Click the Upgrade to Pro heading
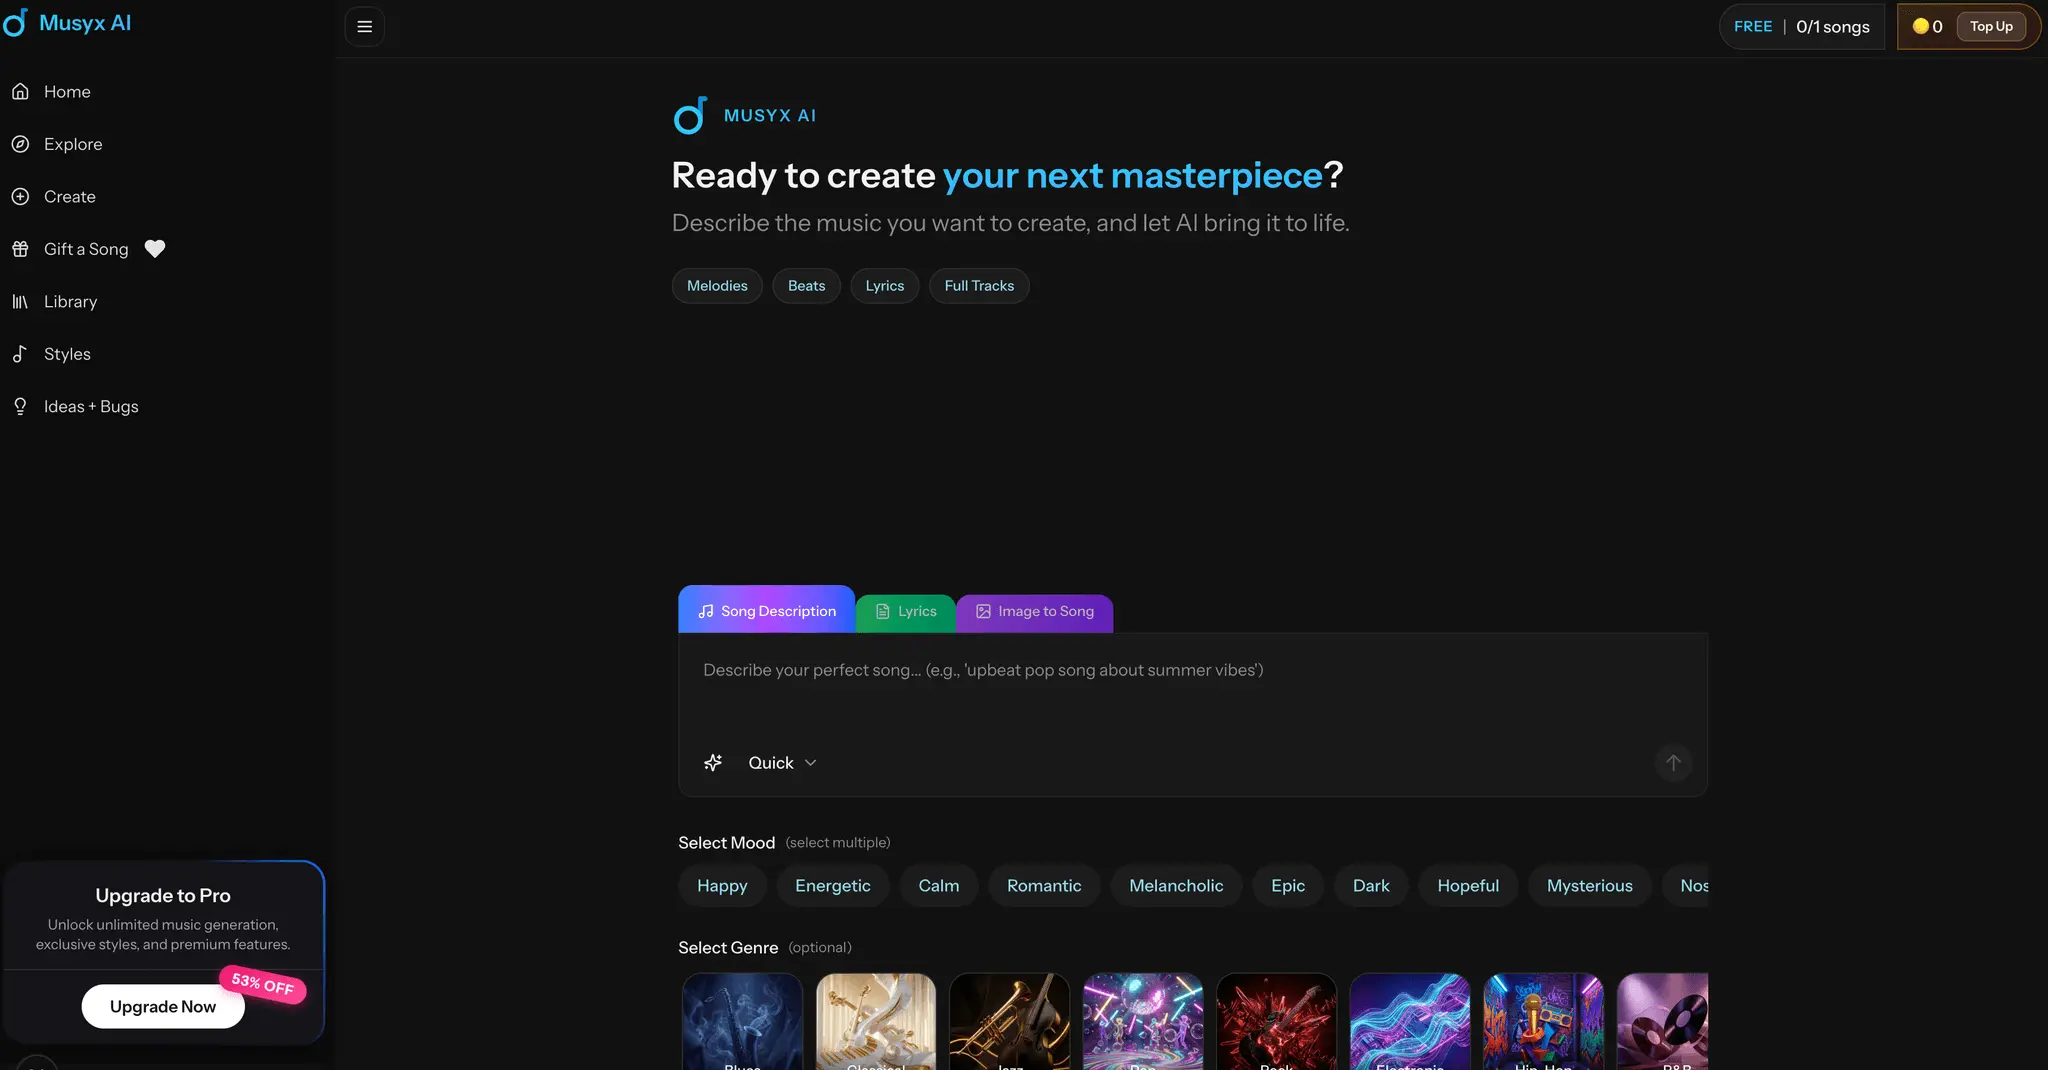2048x1070 pixels. click(163, 896)
